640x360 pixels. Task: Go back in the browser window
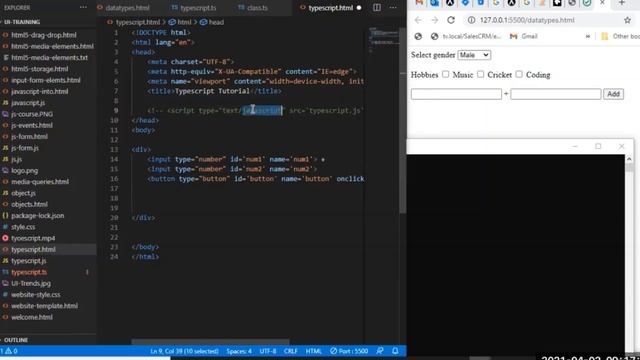coord(418,20)
